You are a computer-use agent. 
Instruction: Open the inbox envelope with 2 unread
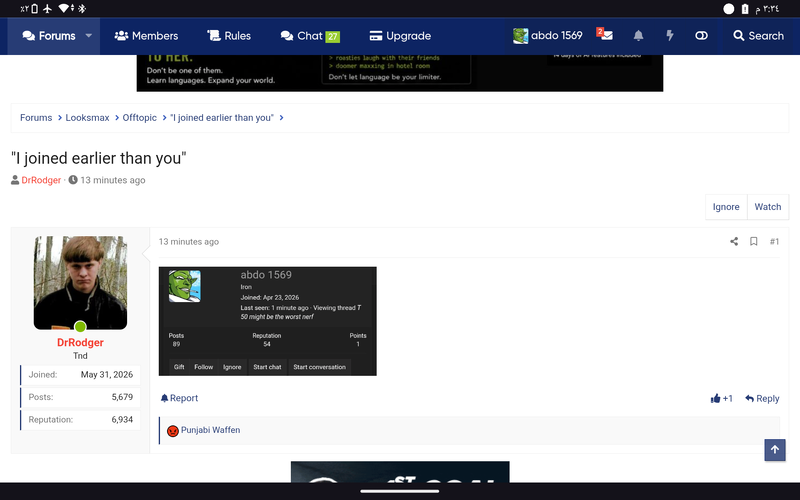[605, 35]
